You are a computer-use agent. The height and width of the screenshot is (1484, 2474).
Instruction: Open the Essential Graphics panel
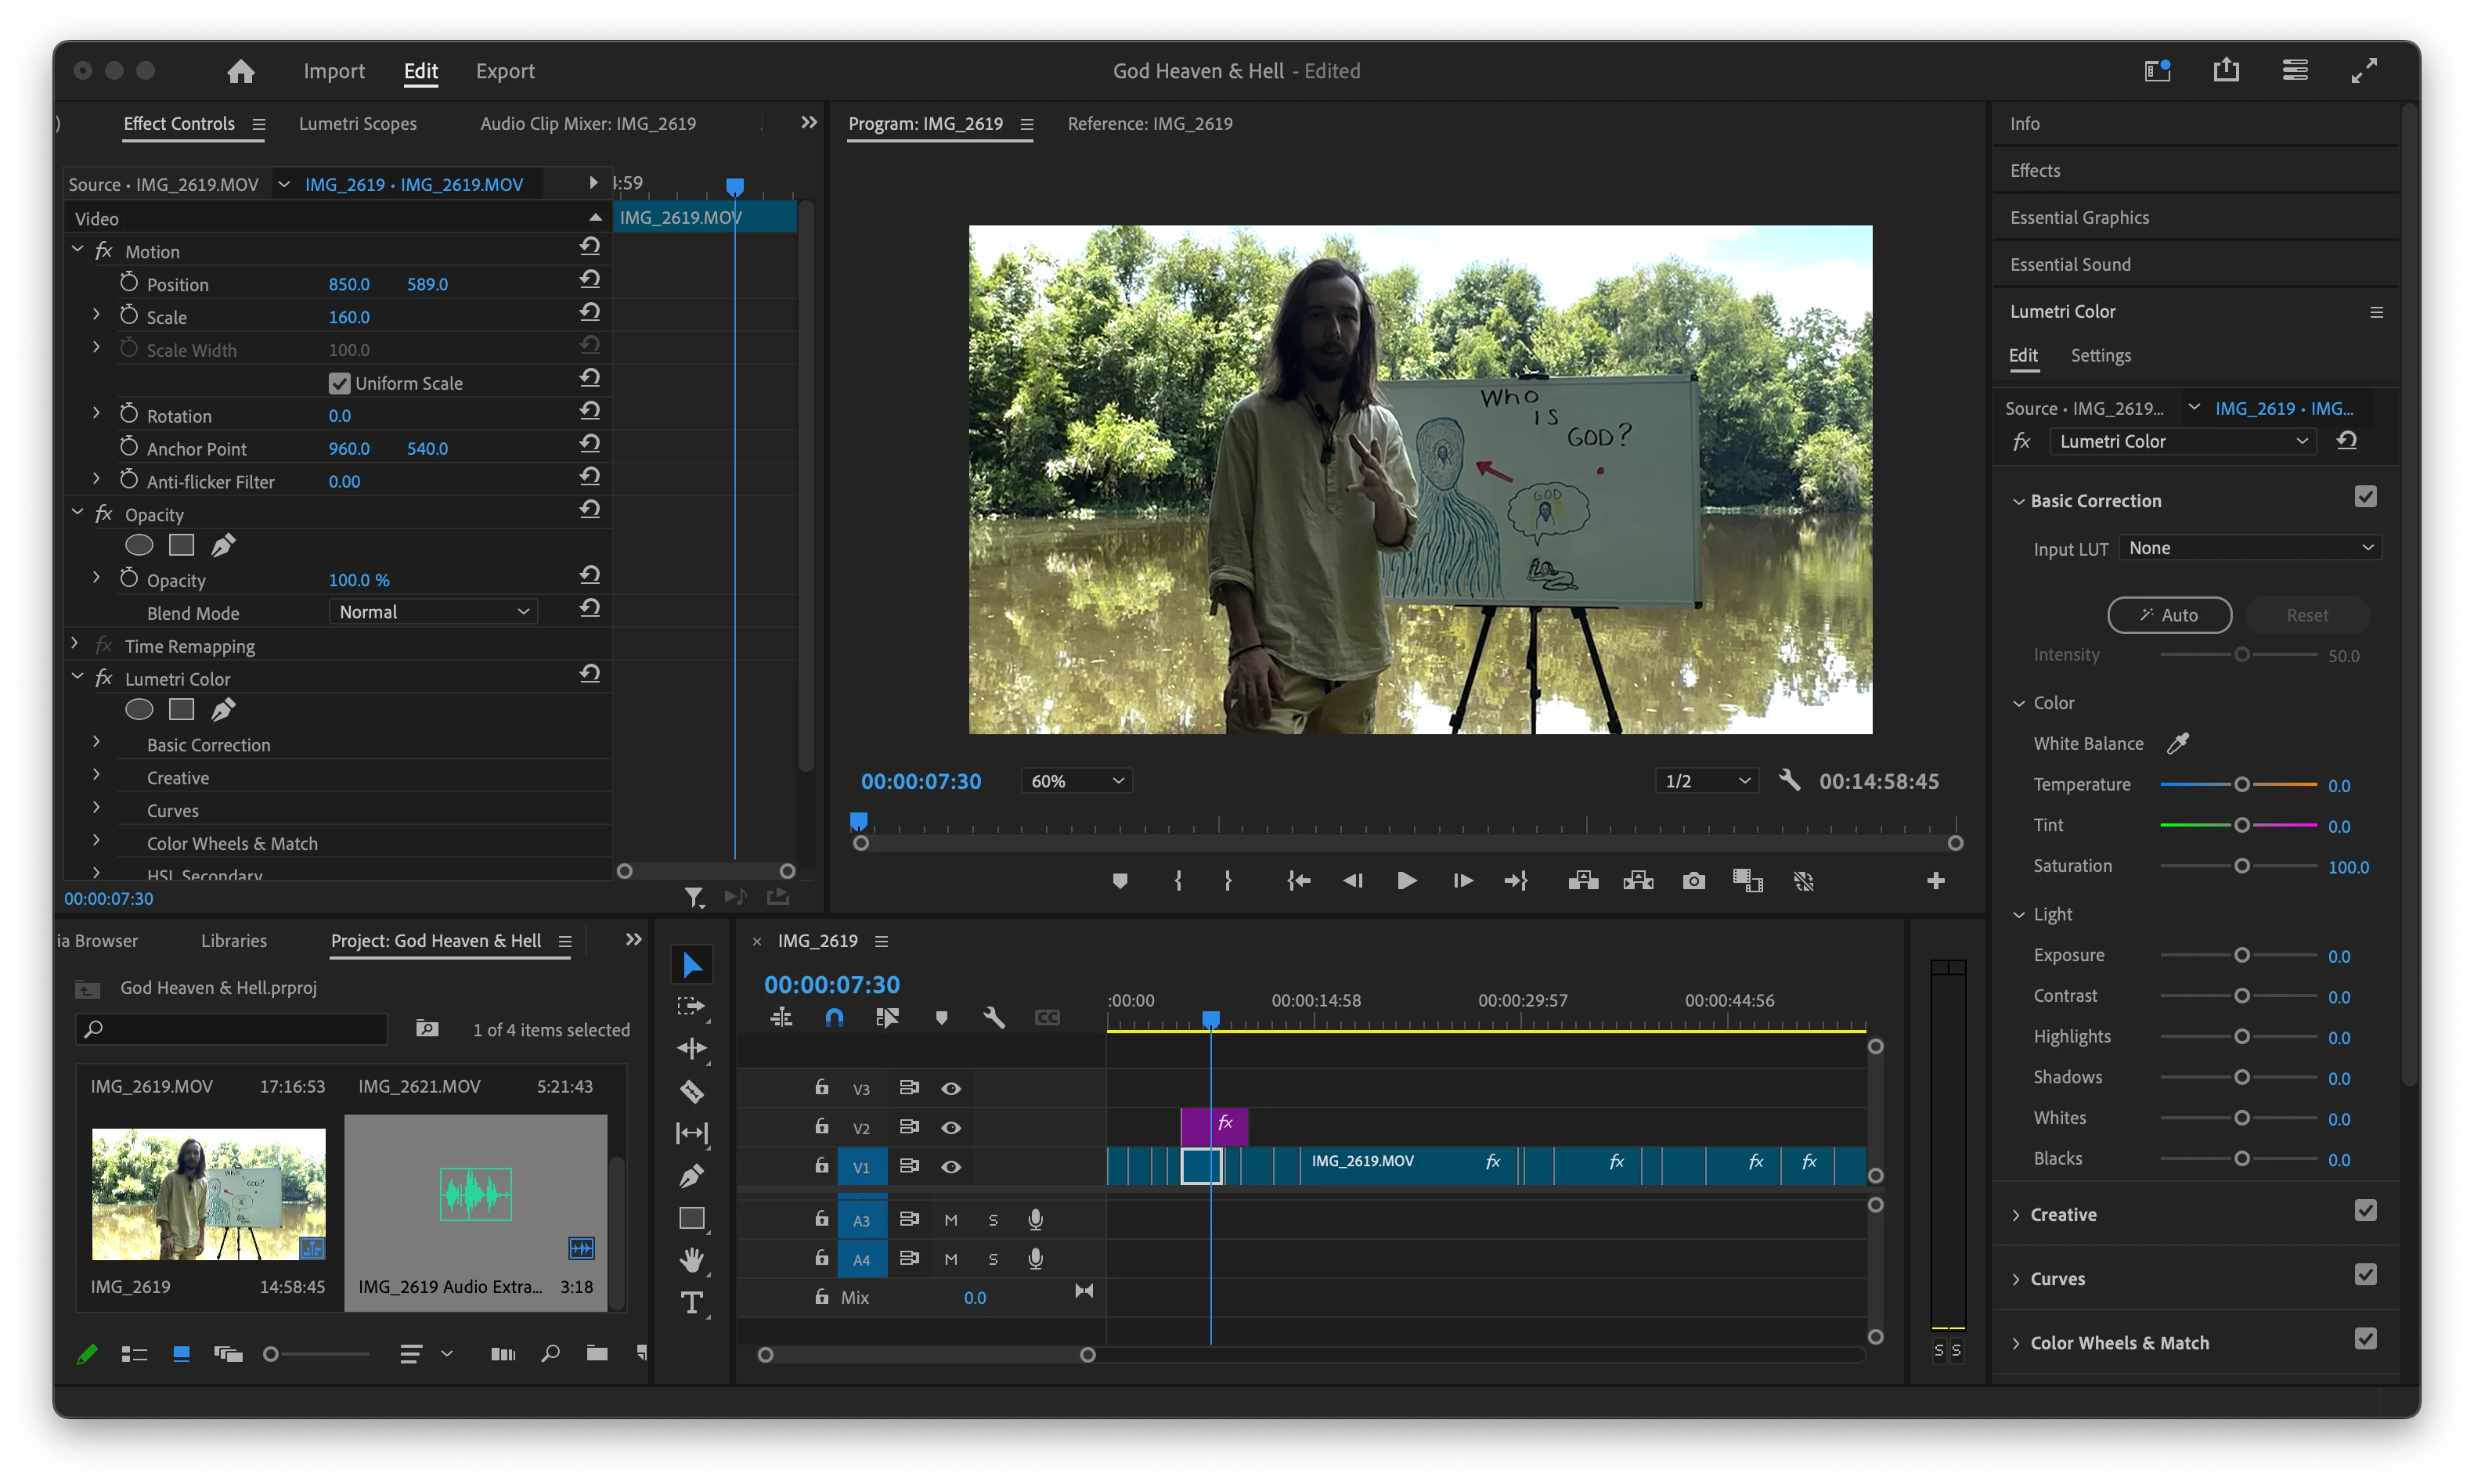coord(2079,217)
